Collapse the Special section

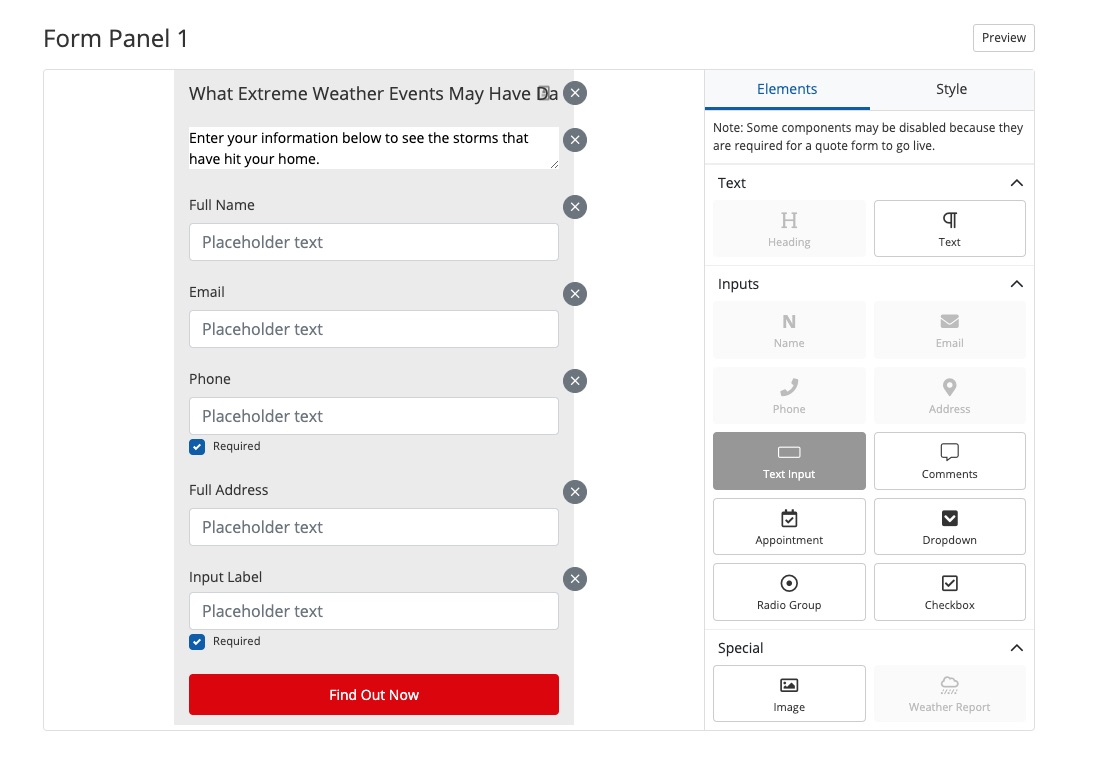click(1016, 648)
